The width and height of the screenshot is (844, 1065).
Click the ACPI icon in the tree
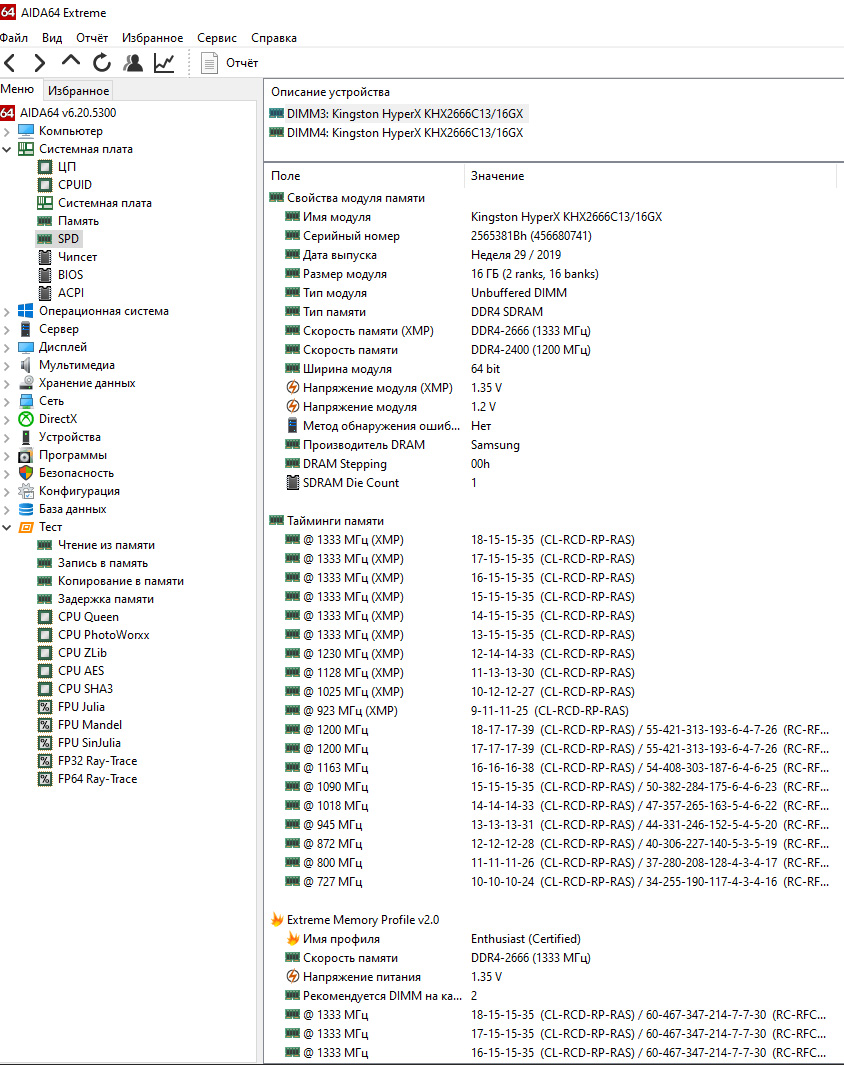pos(45,293)
